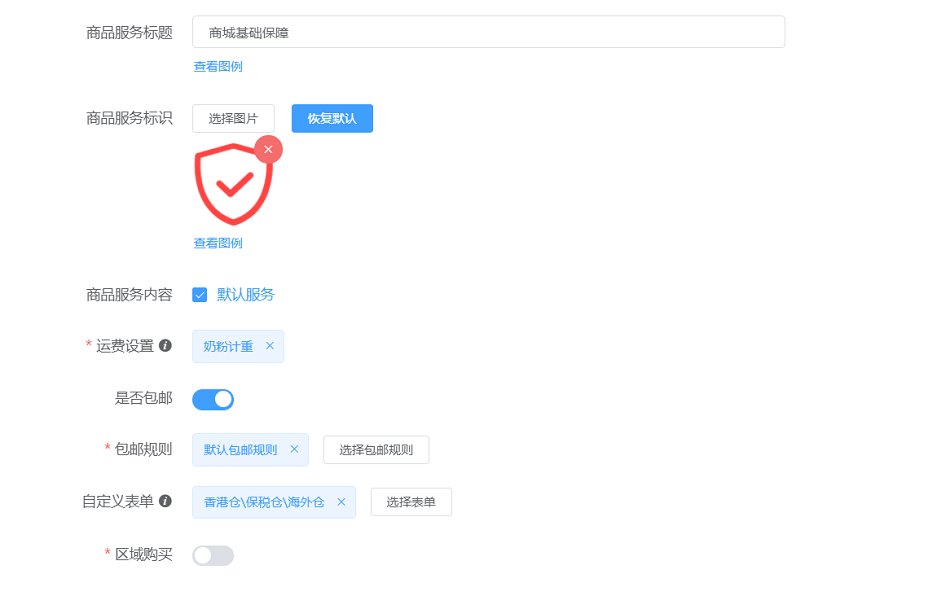Uncheck the 默认服务 checkbox
The image size is (950, 596).
(x=199, y=295)
